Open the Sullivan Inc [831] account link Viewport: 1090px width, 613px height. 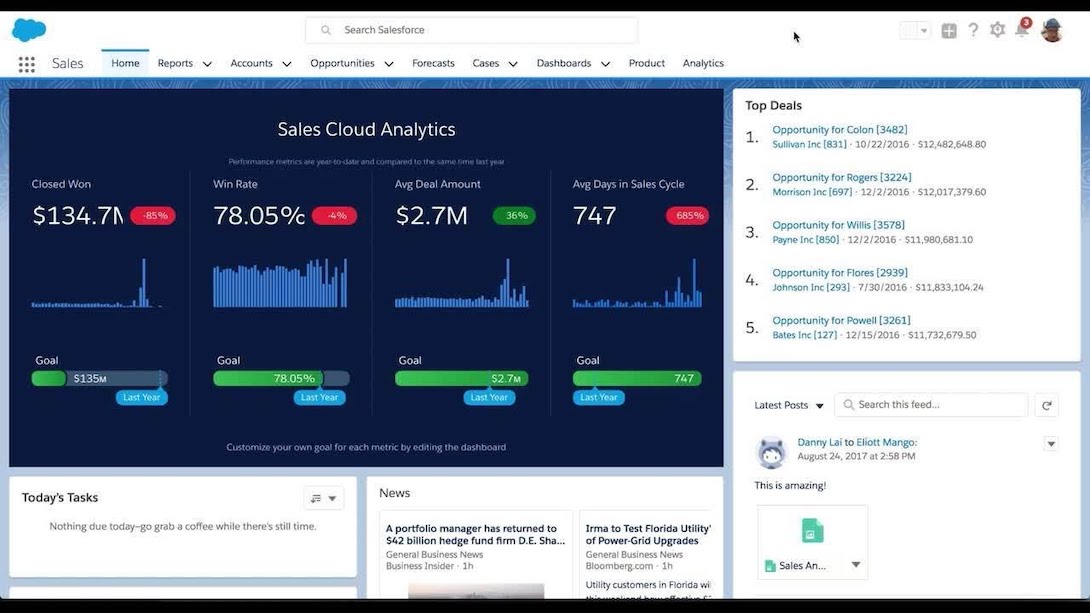809,145
